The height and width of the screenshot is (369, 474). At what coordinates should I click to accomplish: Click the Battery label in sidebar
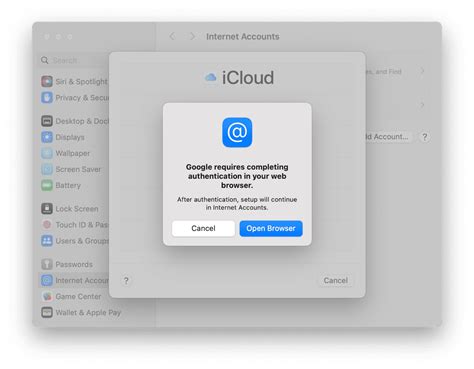click(x=68, y=185)
